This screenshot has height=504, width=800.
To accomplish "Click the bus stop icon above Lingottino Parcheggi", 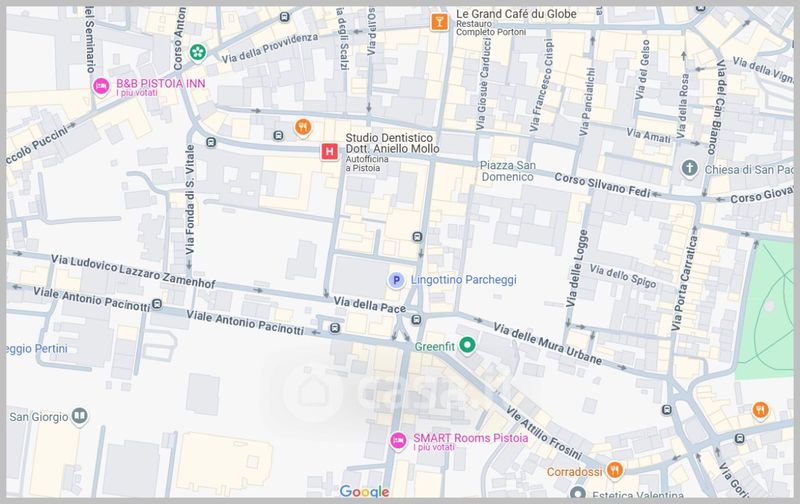I will click(417, 238).
